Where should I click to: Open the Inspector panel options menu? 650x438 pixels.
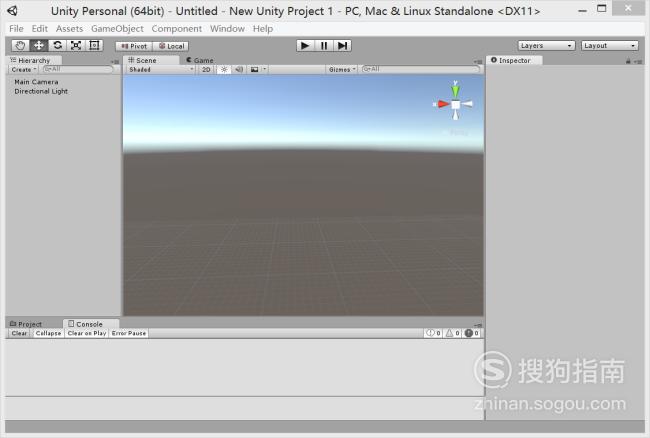[x=638, y=62]
